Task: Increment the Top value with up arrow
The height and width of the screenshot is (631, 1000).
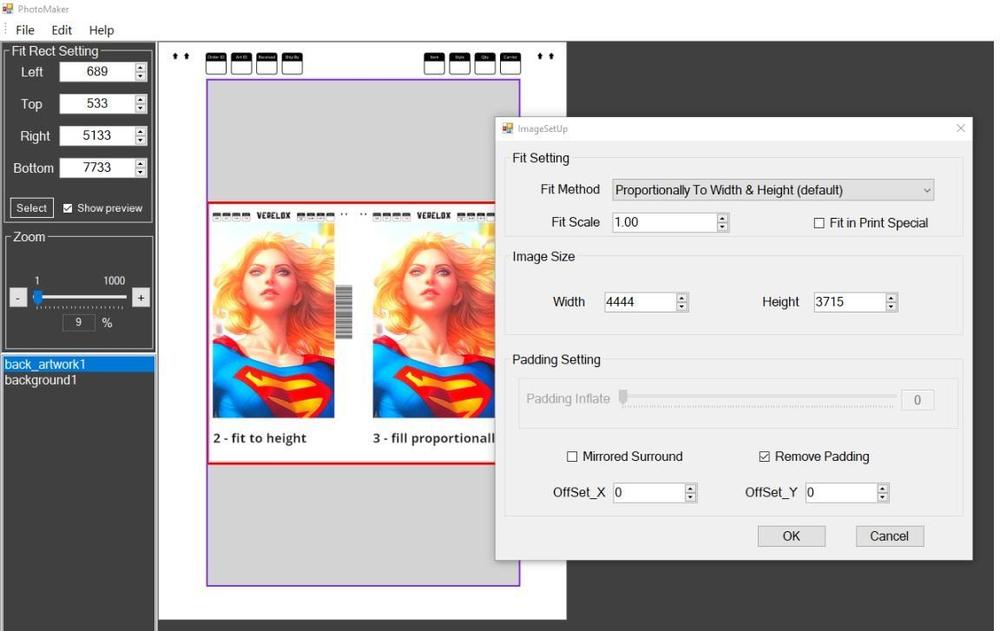Action: point(141,99)
